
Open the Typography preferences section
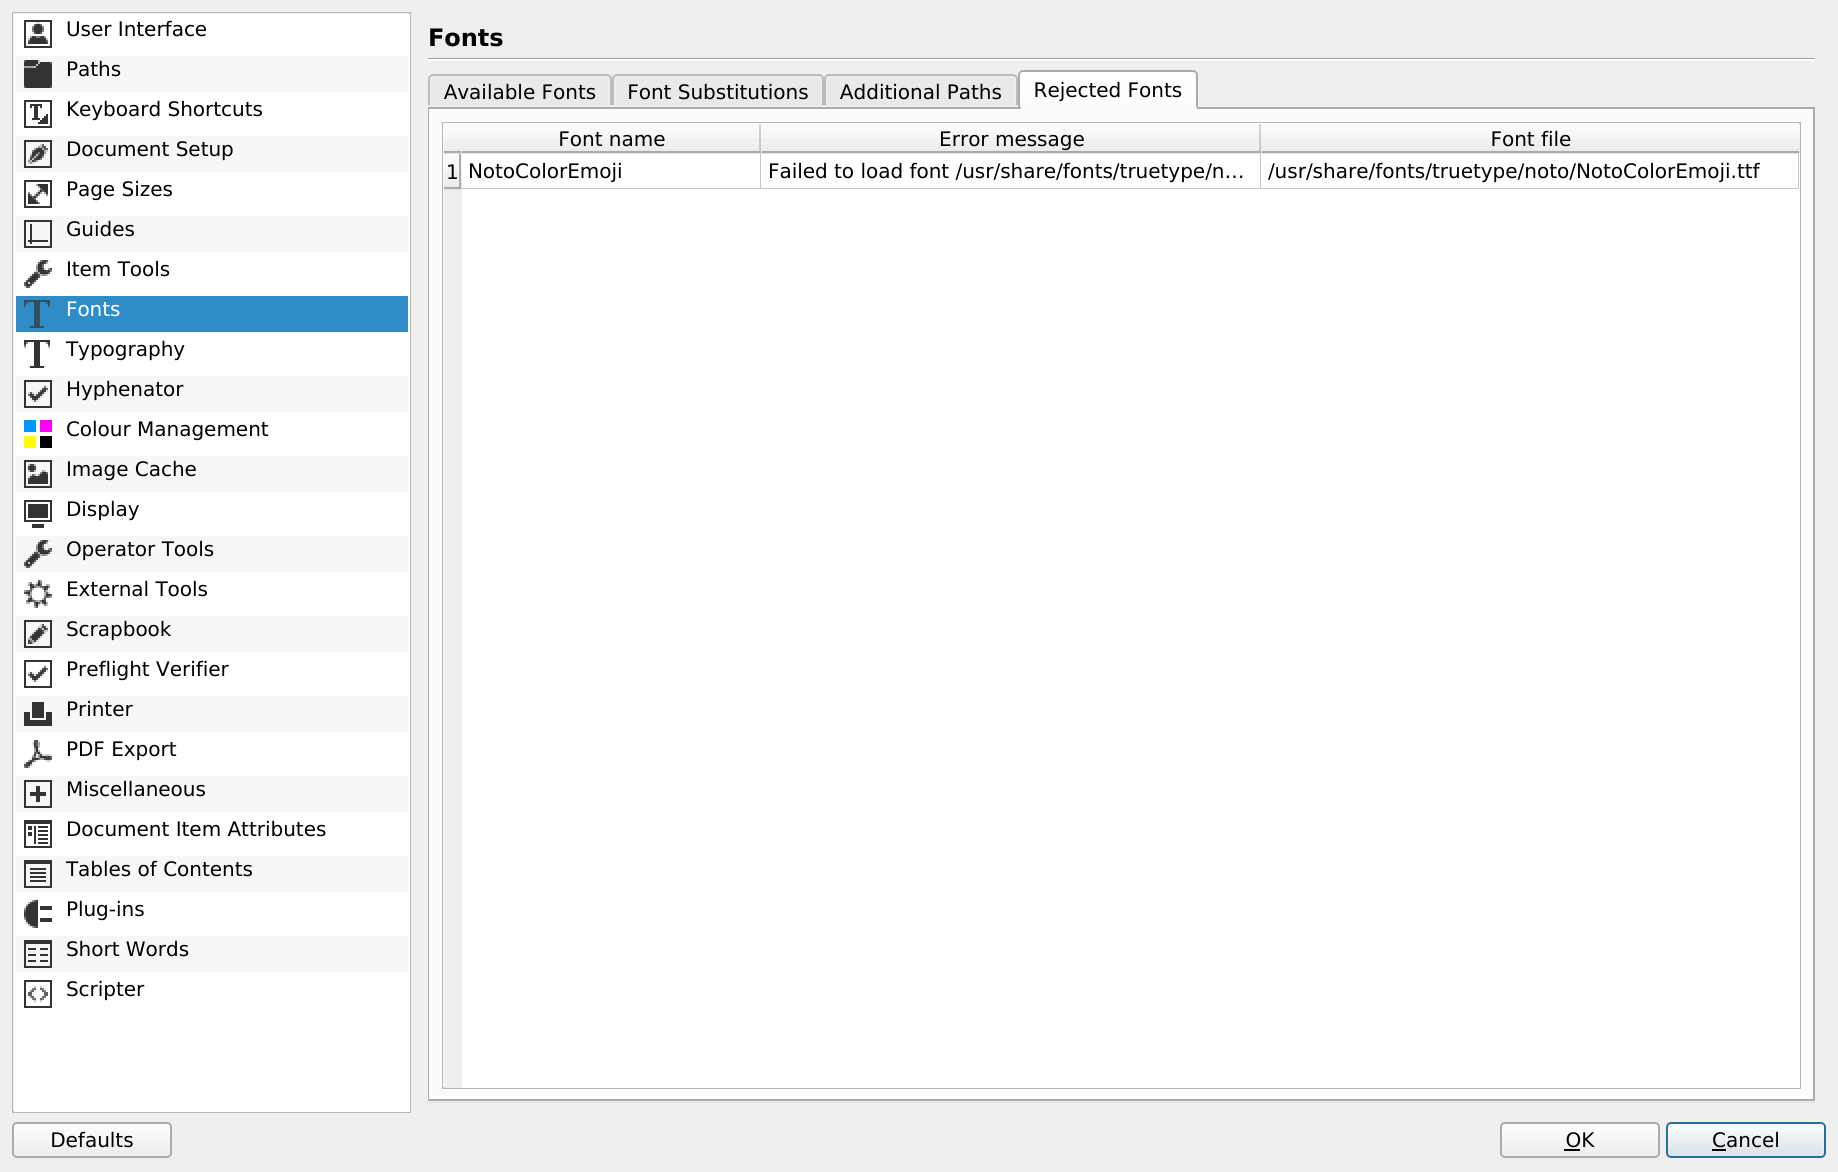click(x=125, y=350)
